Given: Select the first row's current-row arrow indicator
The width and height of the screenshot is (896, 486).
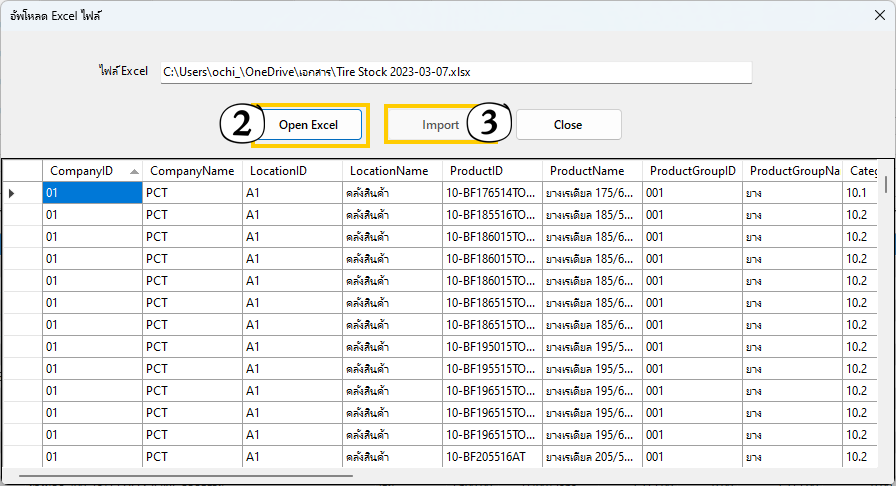Looking at the screenshot, I should (12, 193).
